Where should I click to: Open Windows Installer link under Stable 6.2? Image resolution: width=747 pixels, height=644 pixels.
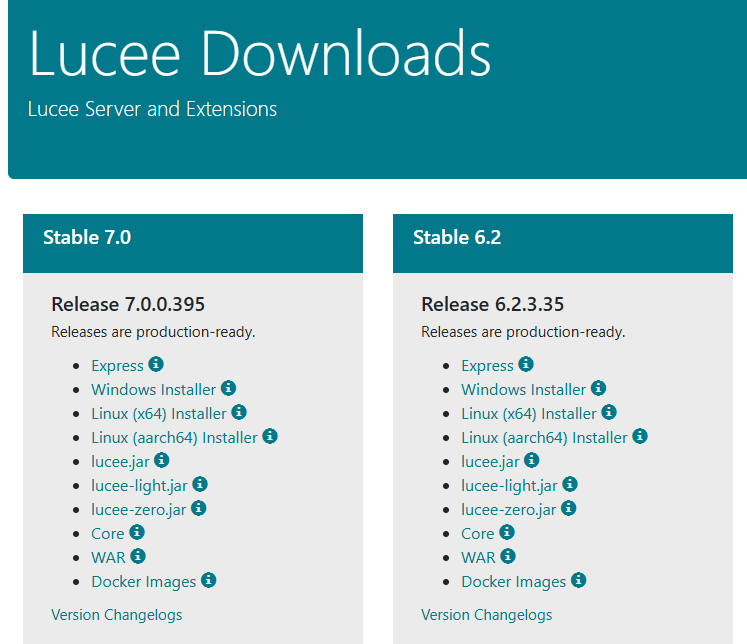click(523, 389)
